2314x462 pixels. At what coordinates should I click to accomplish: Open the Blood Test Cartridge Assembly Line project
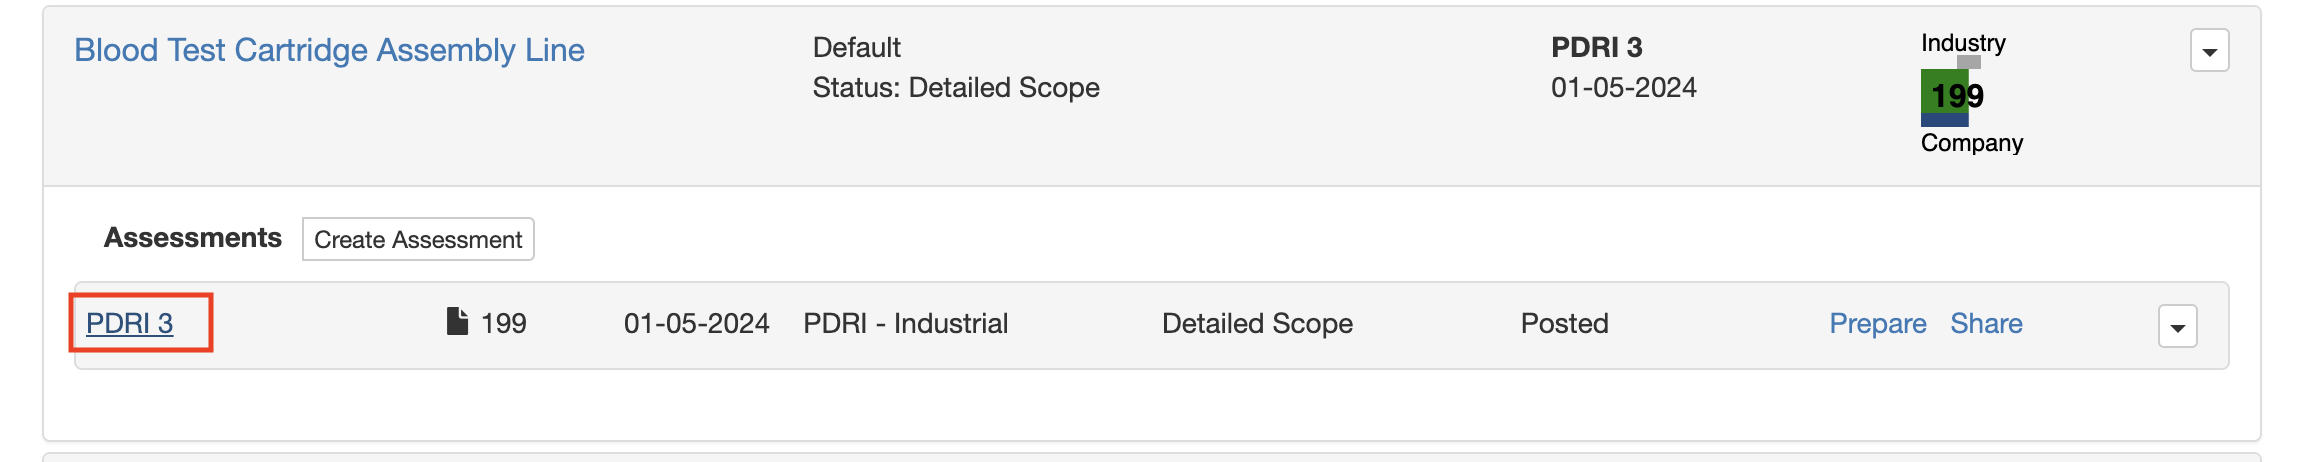click(329, 50)
